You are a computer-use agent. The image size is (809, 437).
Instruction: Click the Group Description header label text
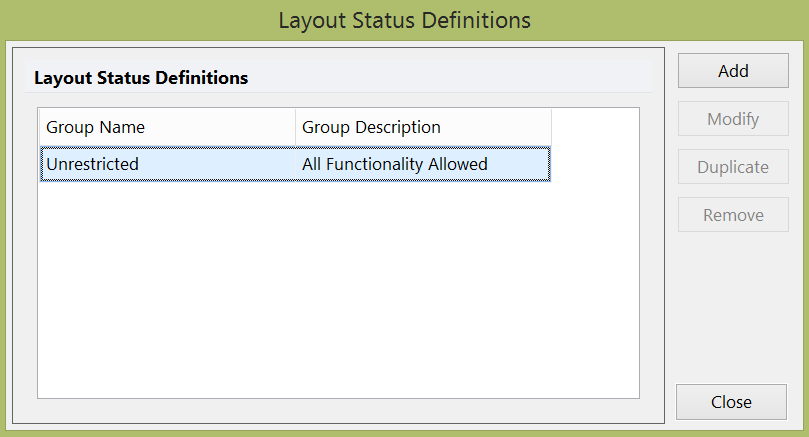(x=371, y=127)
